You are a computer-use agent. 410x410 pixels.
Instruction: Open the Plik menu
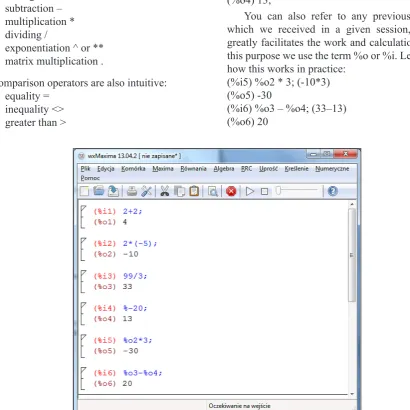click(86, 169)
